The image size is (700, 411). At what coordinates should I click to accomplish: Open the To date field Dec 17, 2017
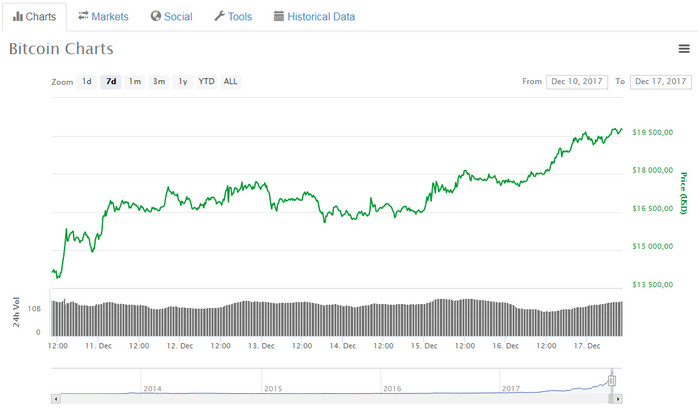coord(660,81)
